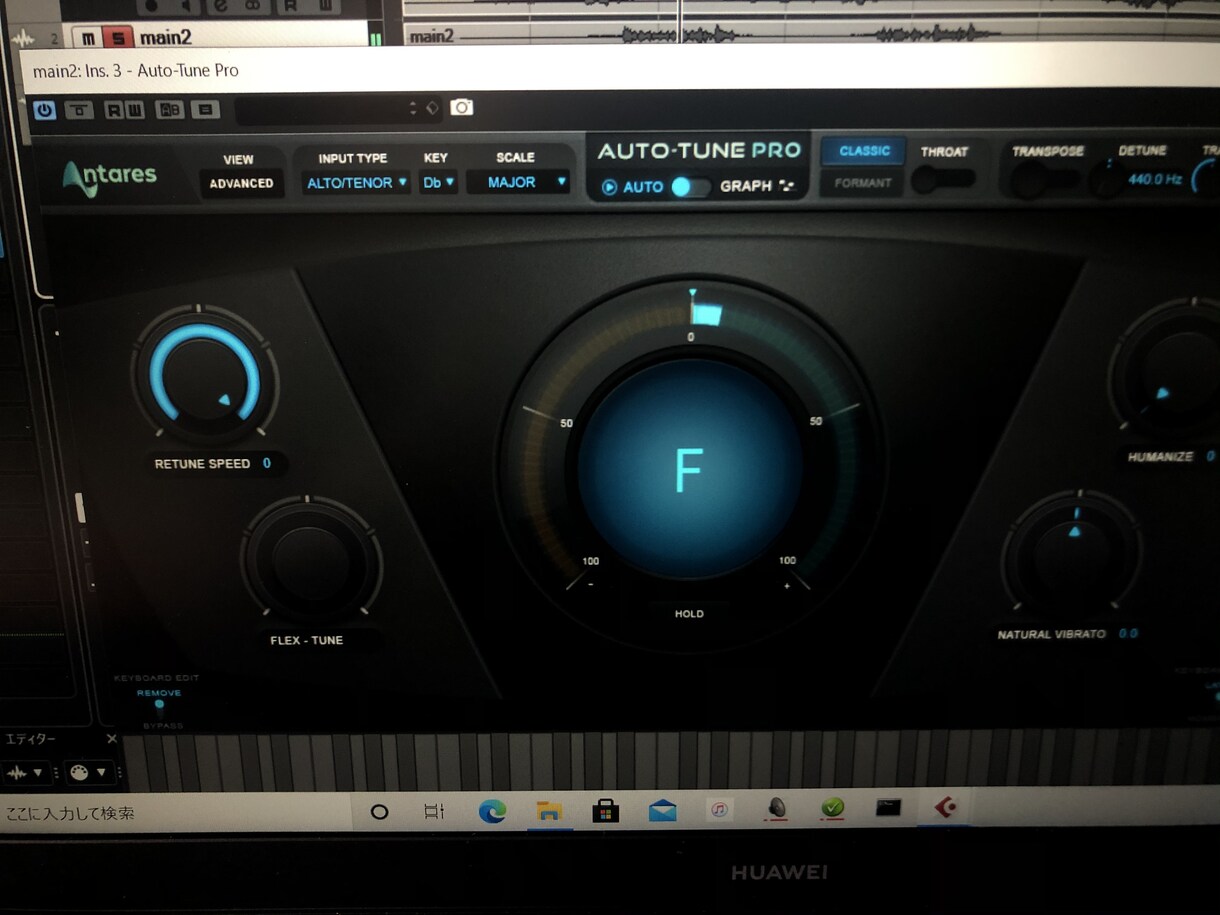Open the terminal window icon in taskbar
The height and width of the screenshot is (915, 1220).
[888, 807]
